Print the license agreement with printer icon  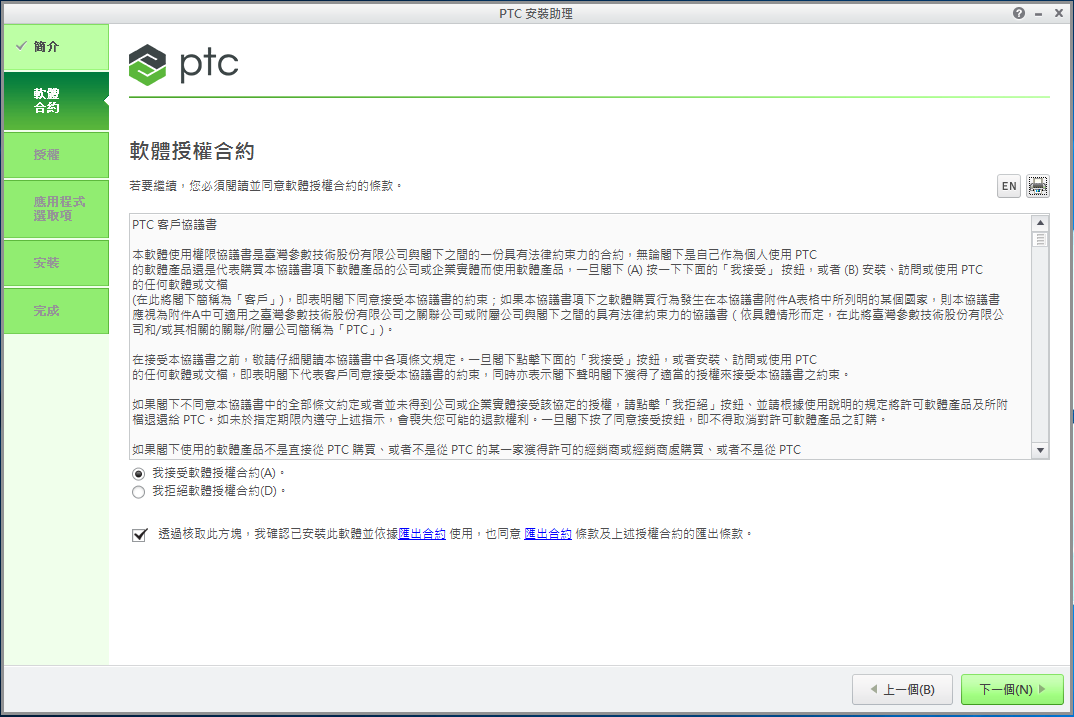[1038, 186]
